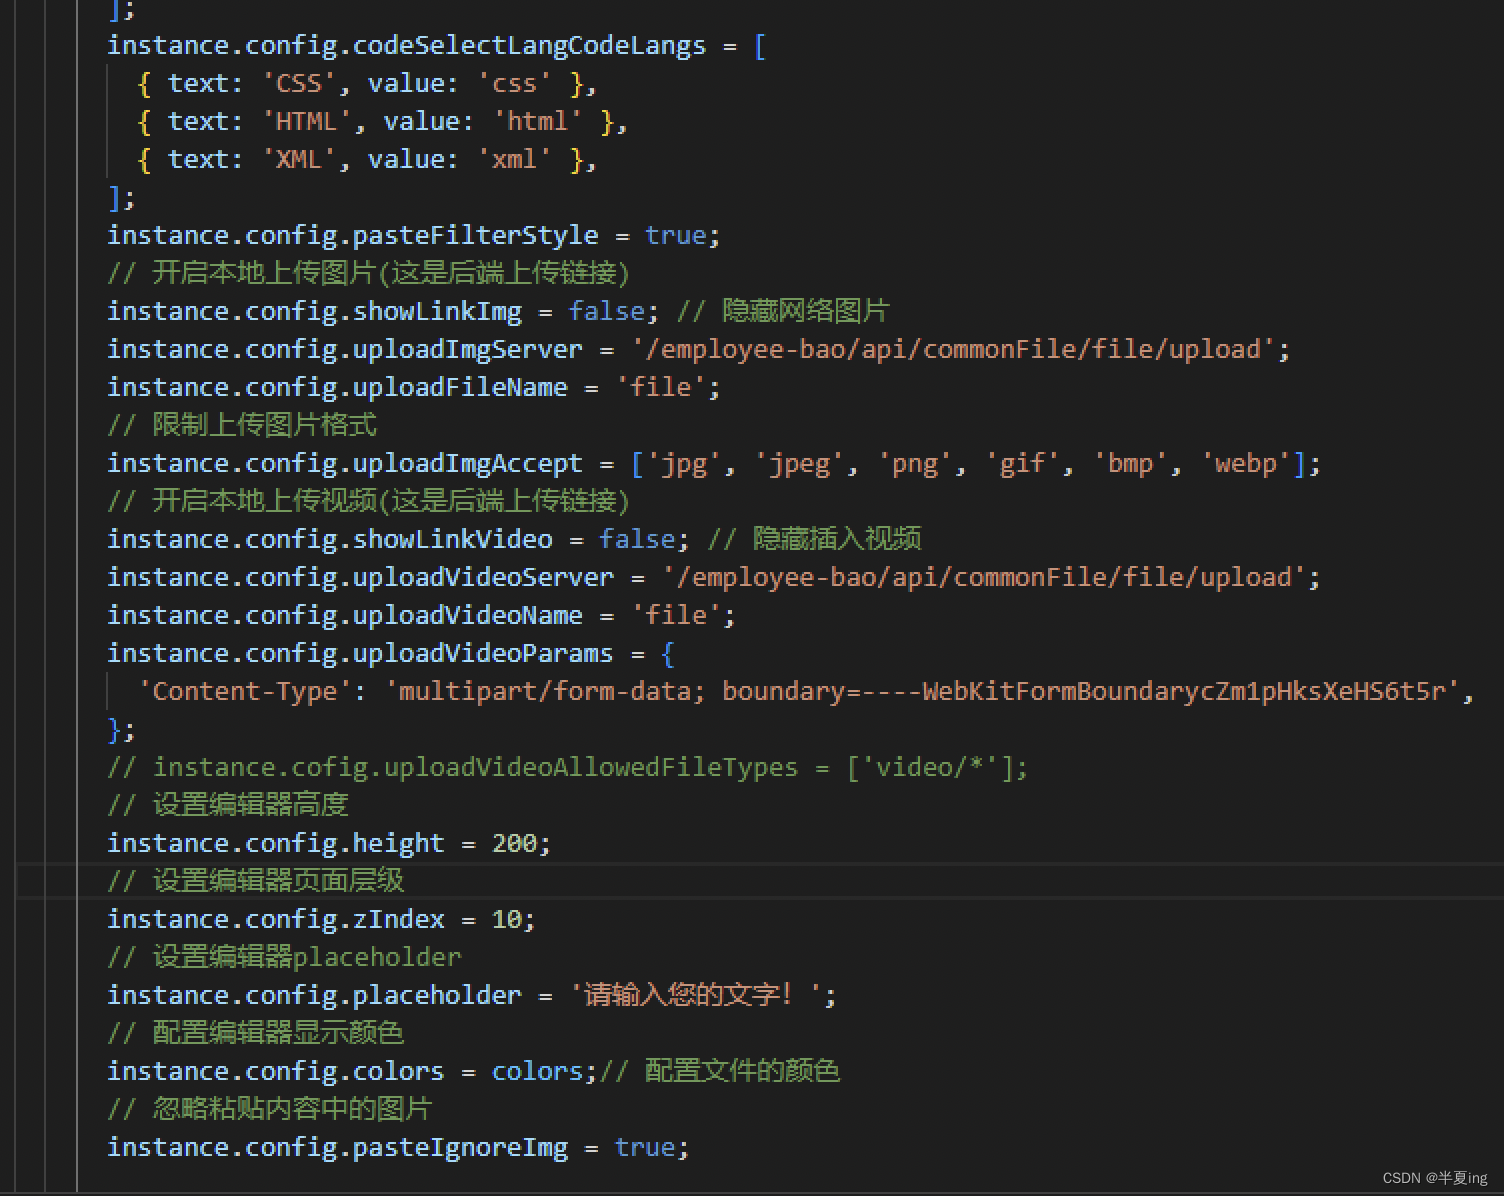1504x1196 pixels.
Task: Click the comment '忽略粘贴内容中的图片'
Action: coord(270,1110)
